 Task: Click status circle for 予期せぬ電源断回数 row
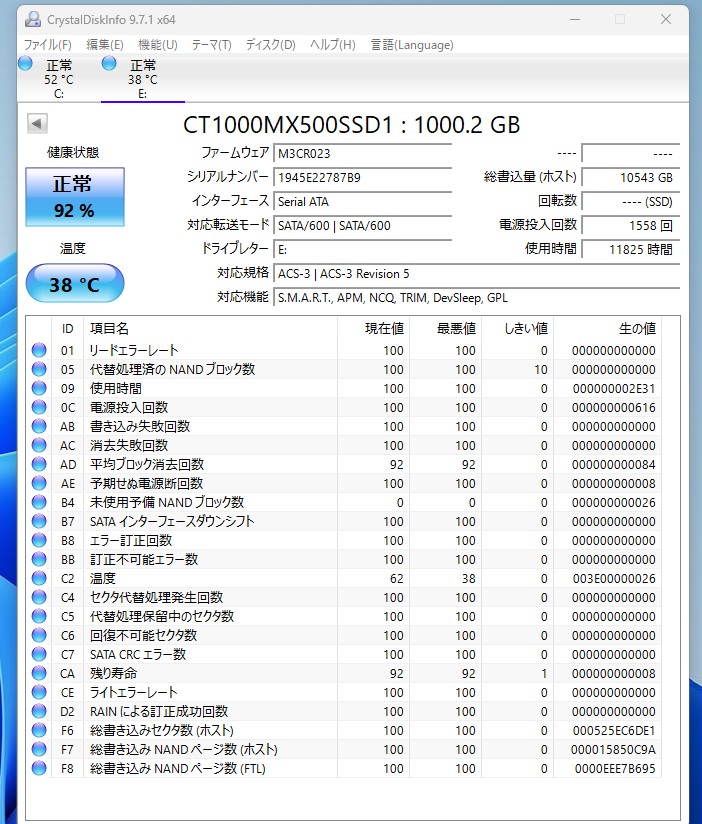39,483
